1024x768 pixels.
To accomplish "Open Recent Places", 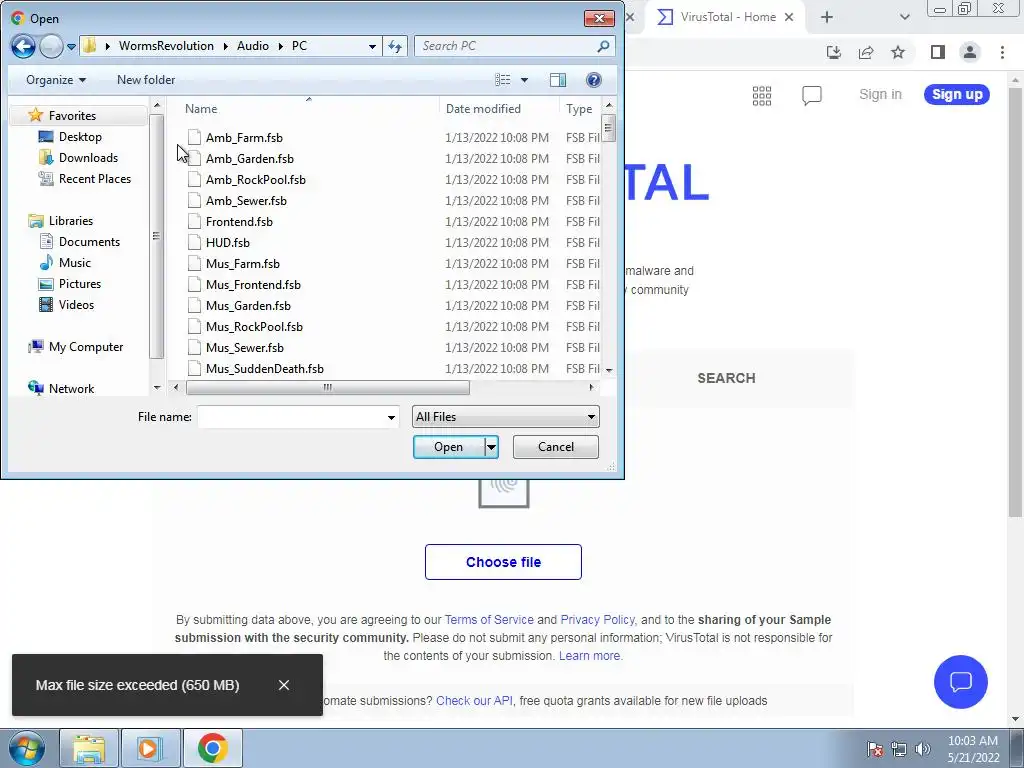I will point(95,178).
